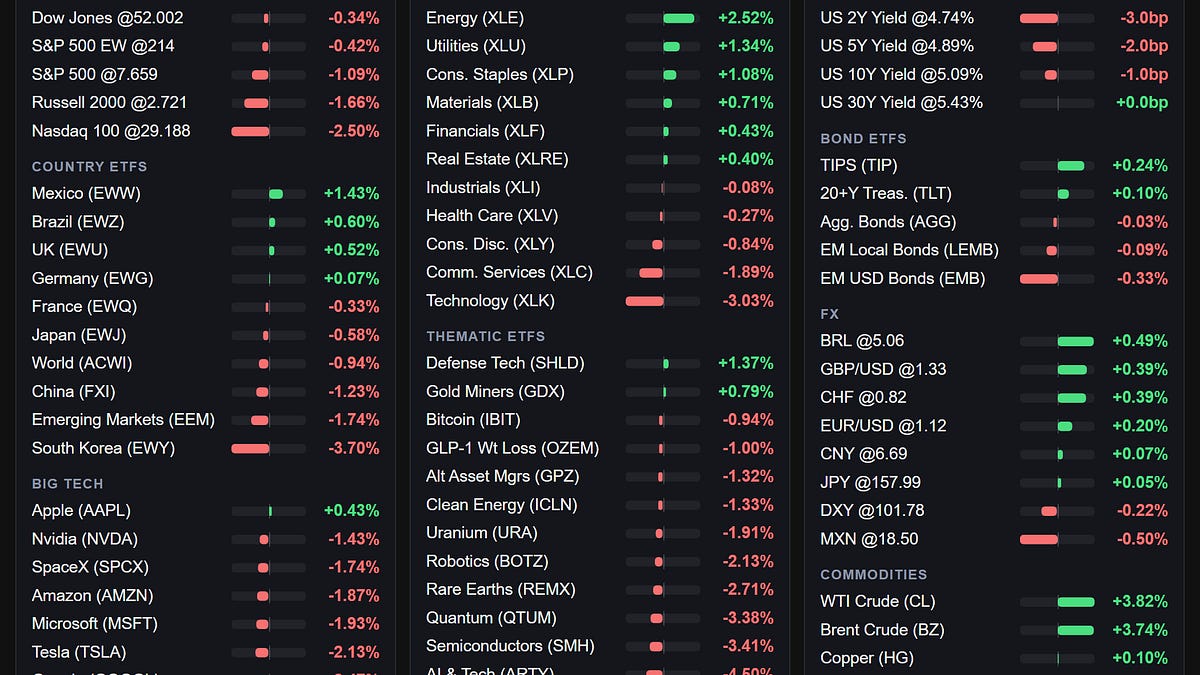Select Apple (AAPL) row label
The width and height of the screenshot is (1200, 675).
coord(81,511)
